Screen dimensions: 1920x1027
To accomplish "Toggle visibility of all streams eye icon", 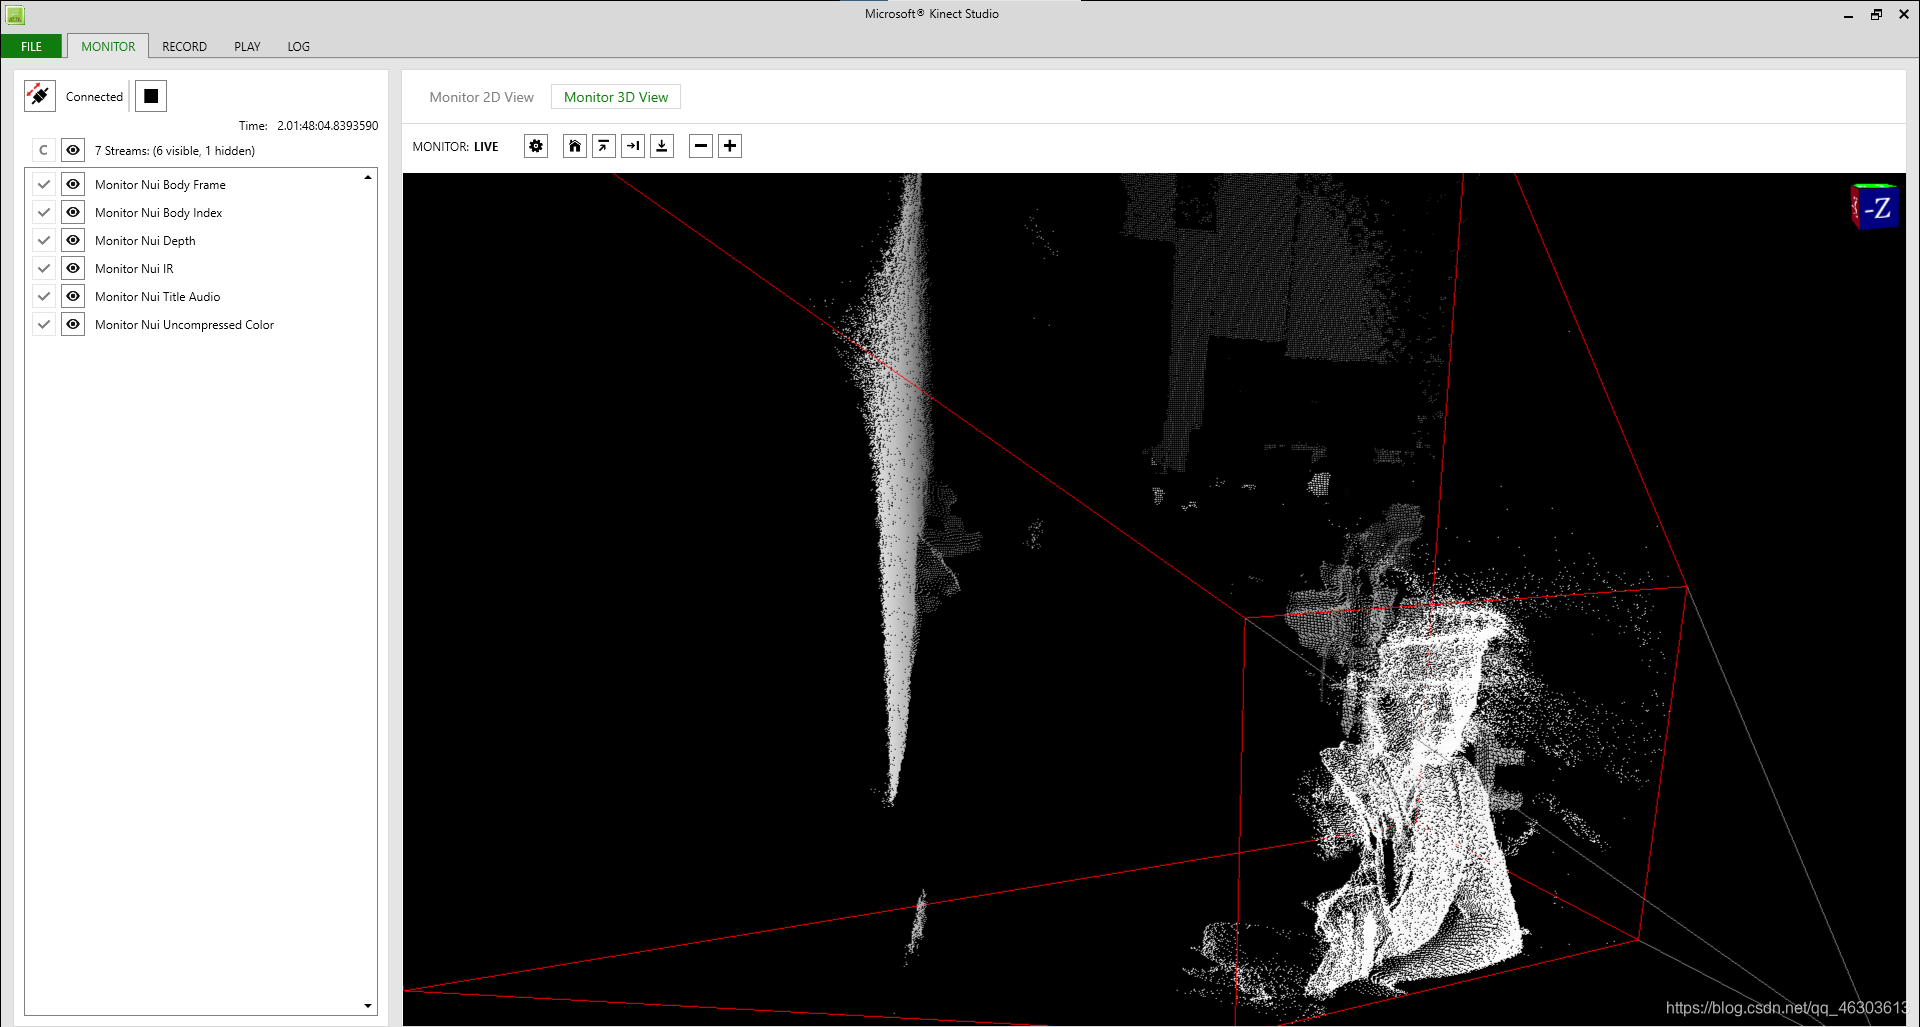I will 73,150.
